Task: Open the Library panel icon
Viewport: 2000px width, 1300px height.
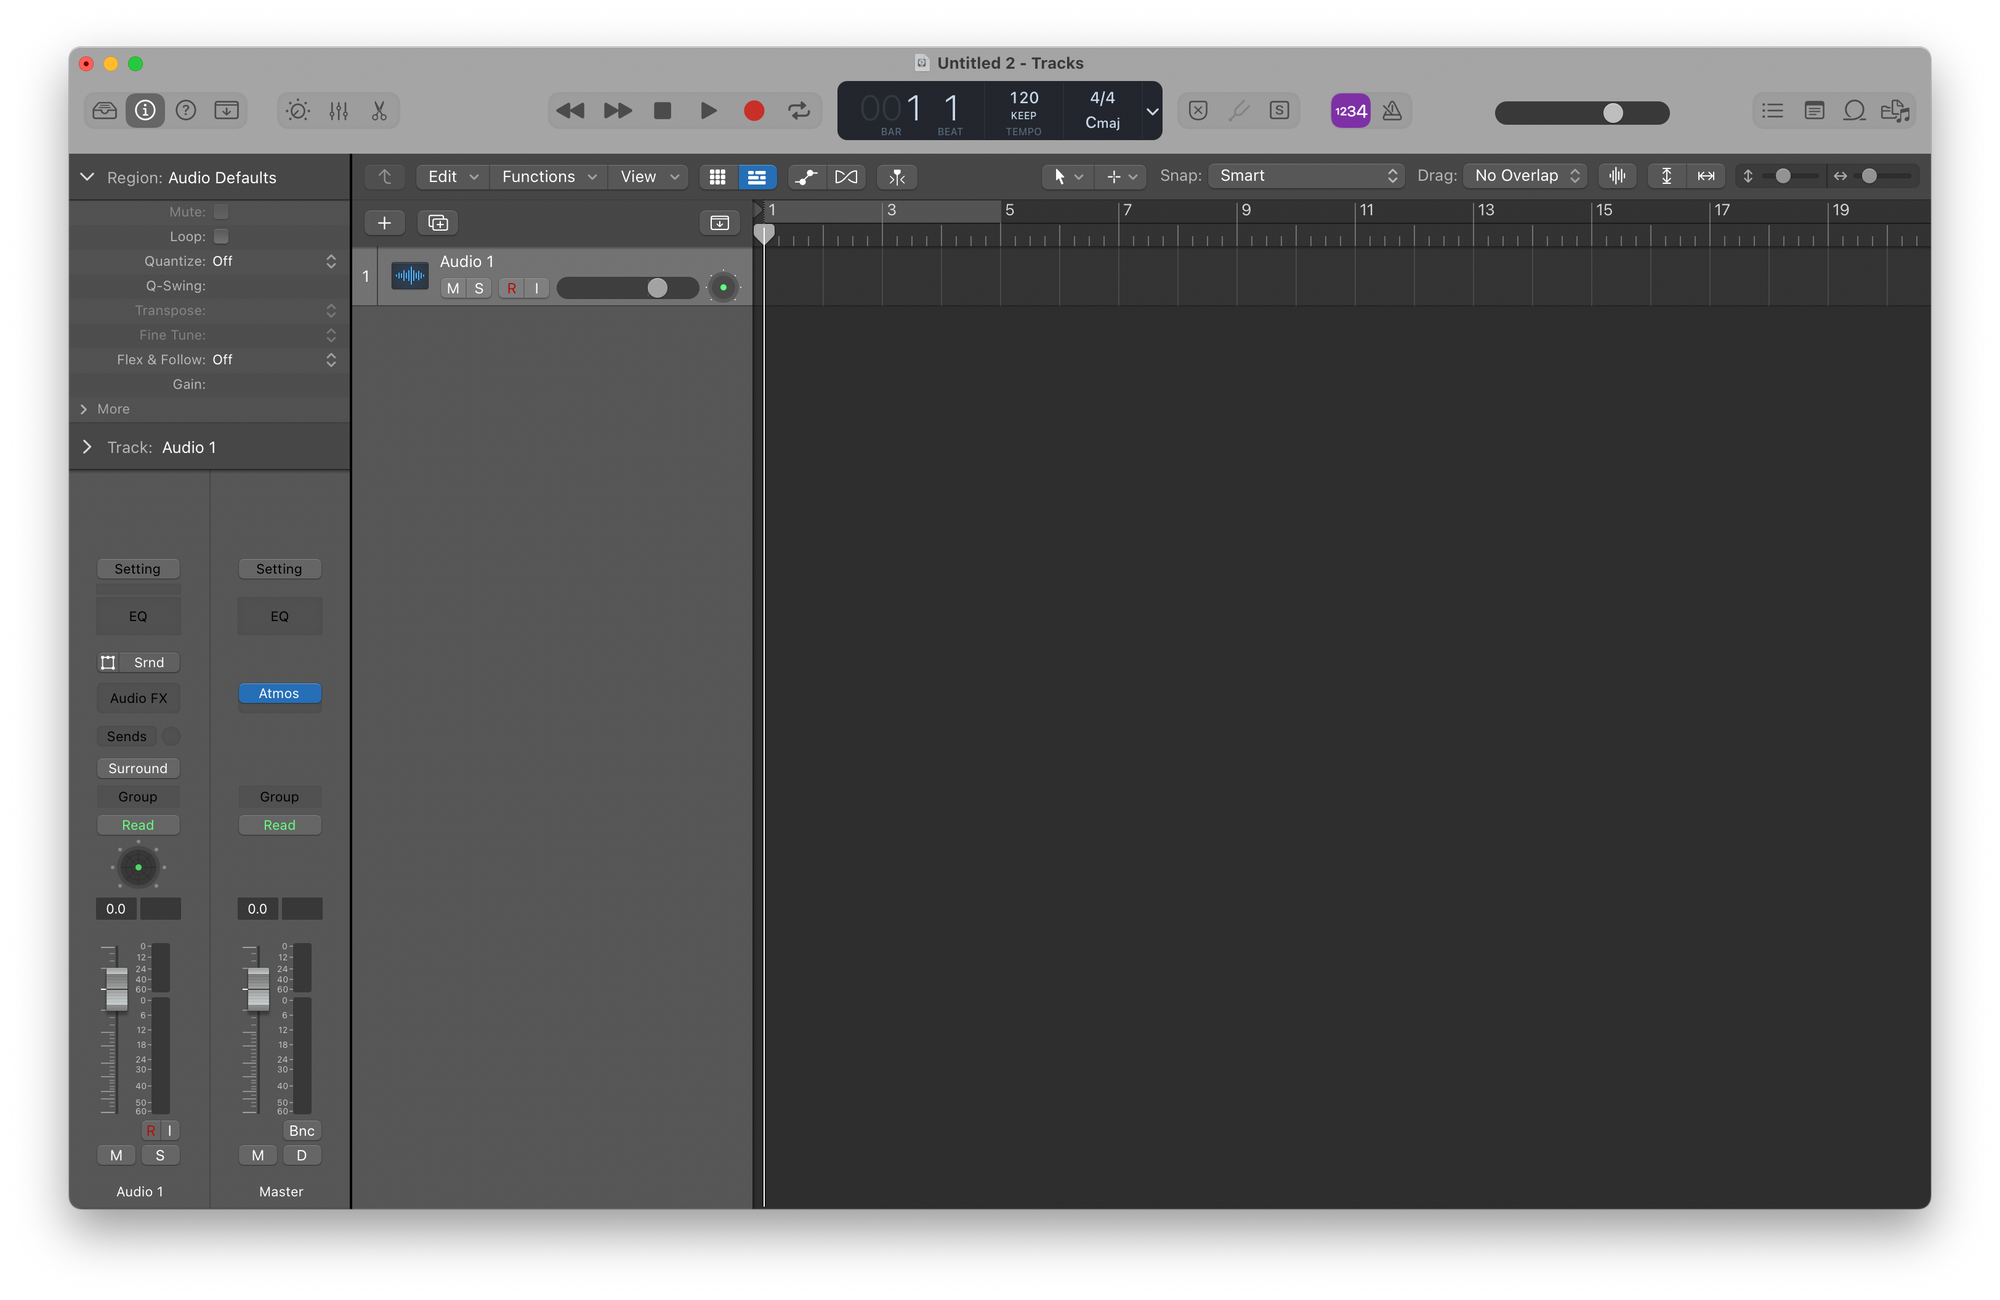Action: click(105, 111)
